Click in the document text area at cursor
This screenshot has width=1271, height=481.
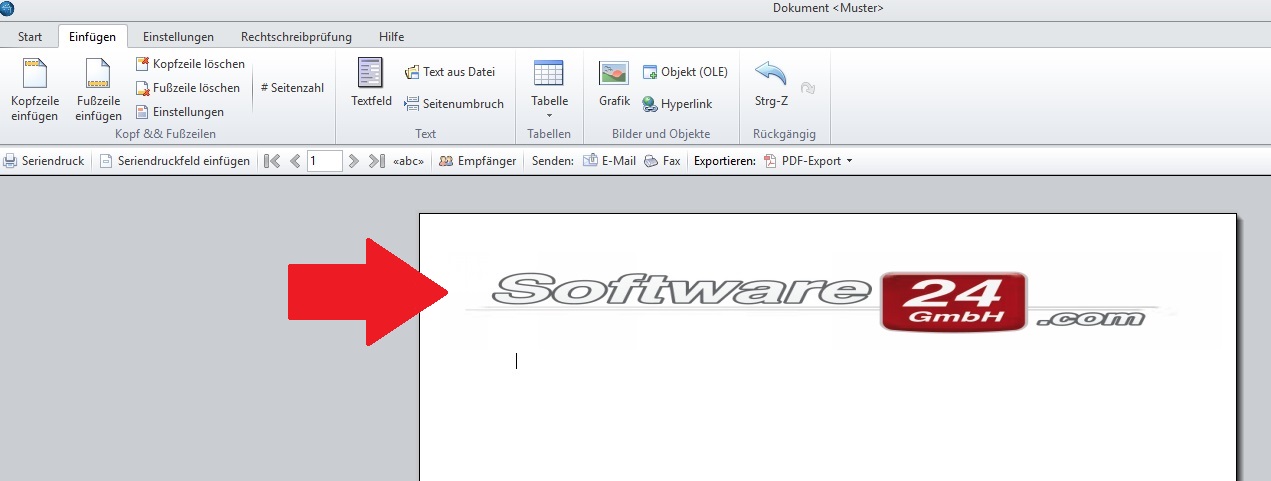point(517,361)
